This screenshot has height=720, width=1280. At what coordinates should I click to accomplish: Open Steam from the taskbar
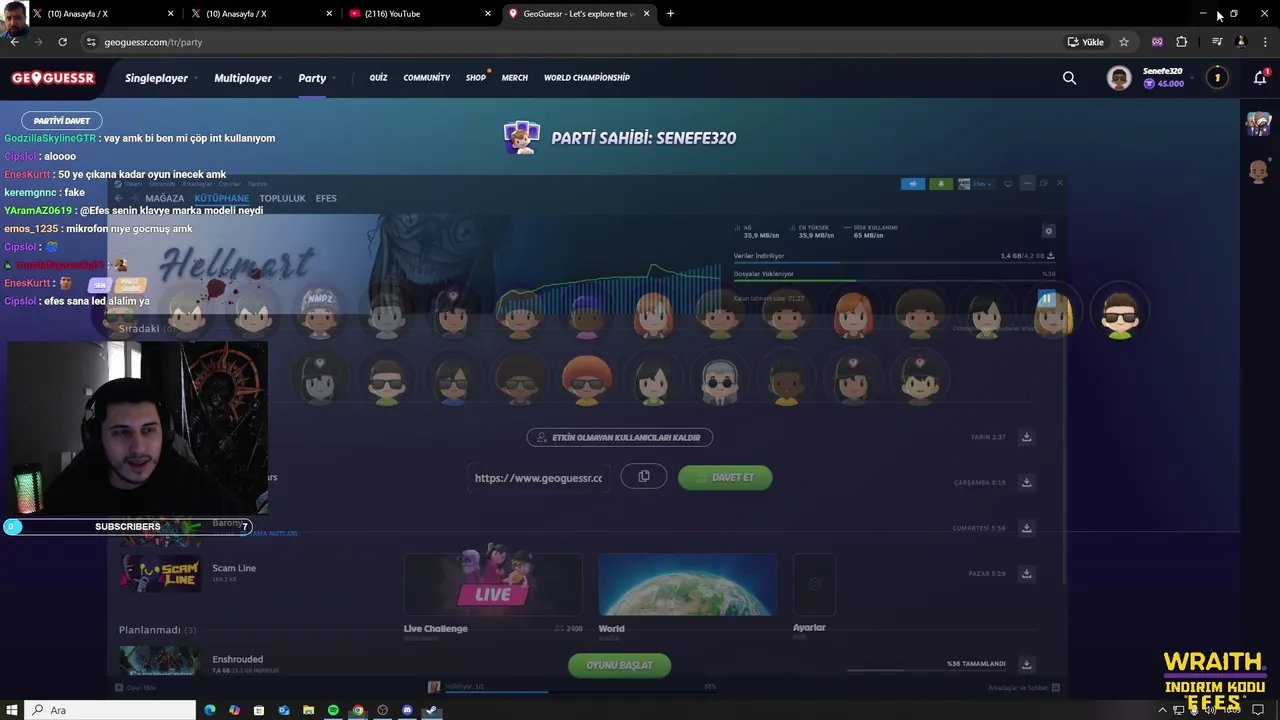tap(432, 710)
